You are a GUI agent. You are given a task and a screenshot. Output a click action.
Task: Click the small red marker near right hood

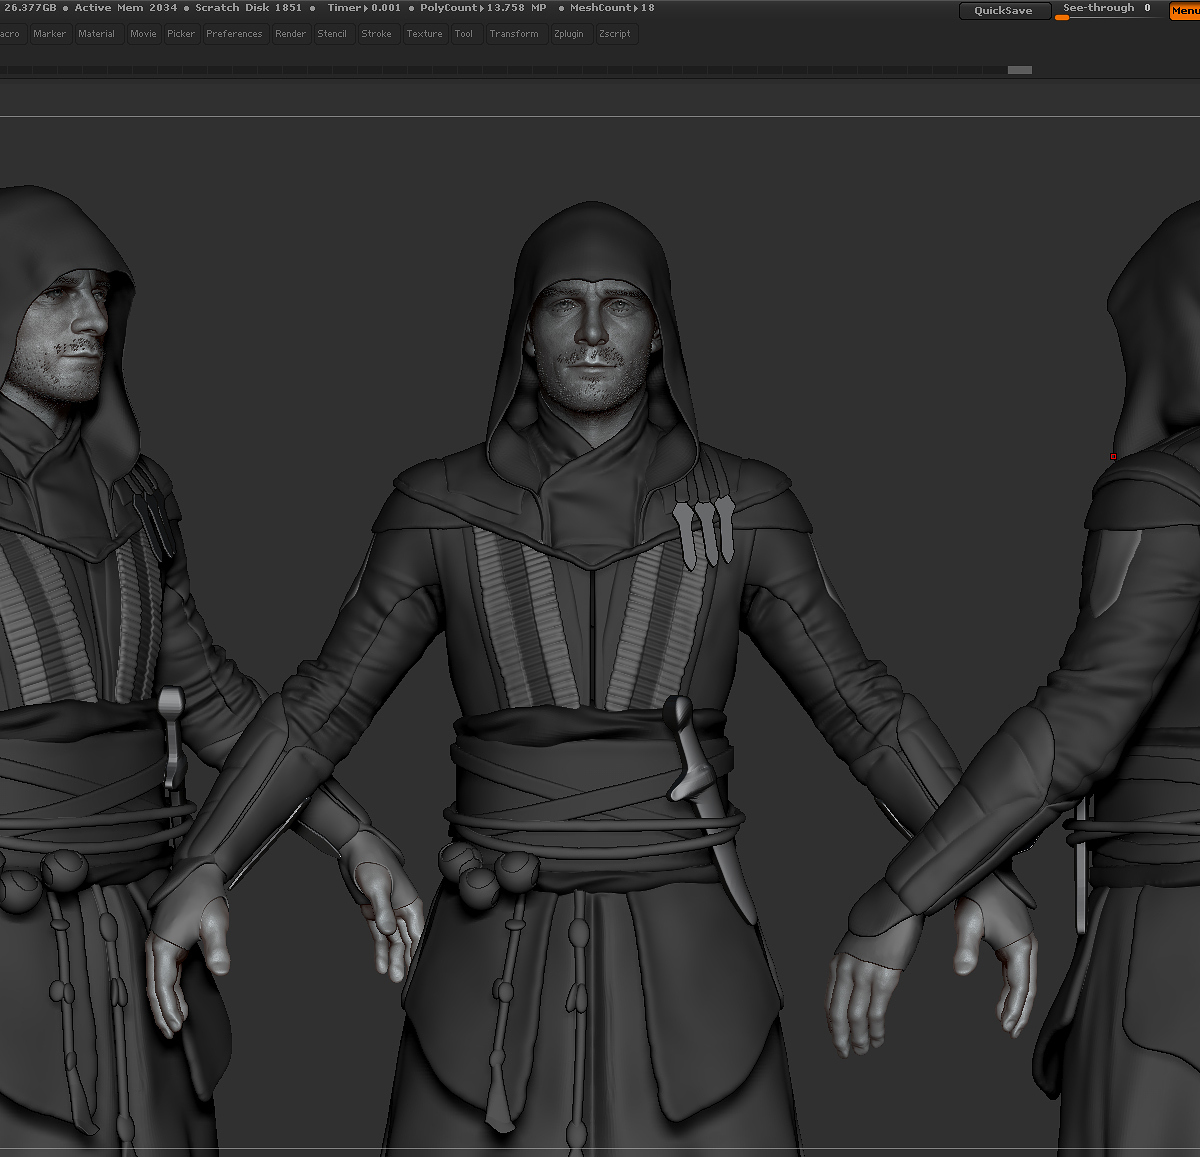coord(1113,457)
